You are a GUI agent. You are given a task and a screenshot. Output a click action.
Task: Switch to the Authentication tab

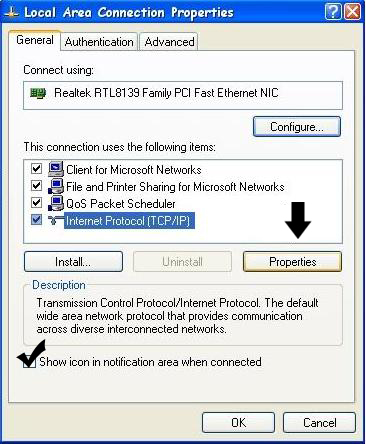coord(99,42)
